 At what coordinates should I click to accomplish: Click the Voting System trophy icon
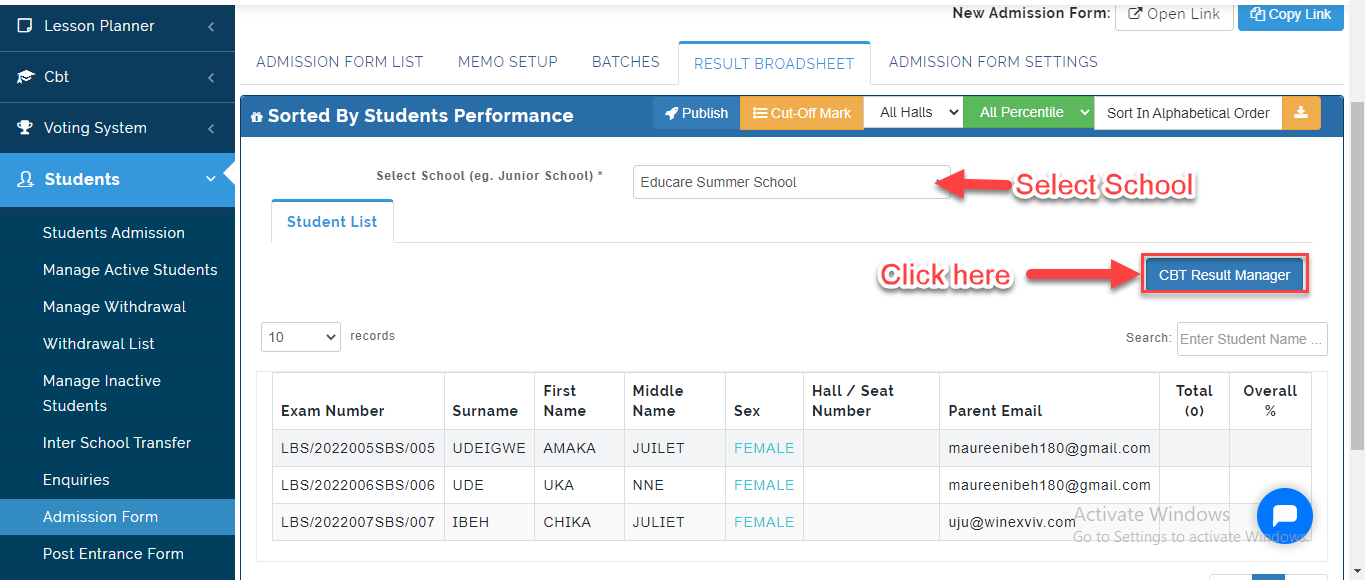(x=25, y=128)
